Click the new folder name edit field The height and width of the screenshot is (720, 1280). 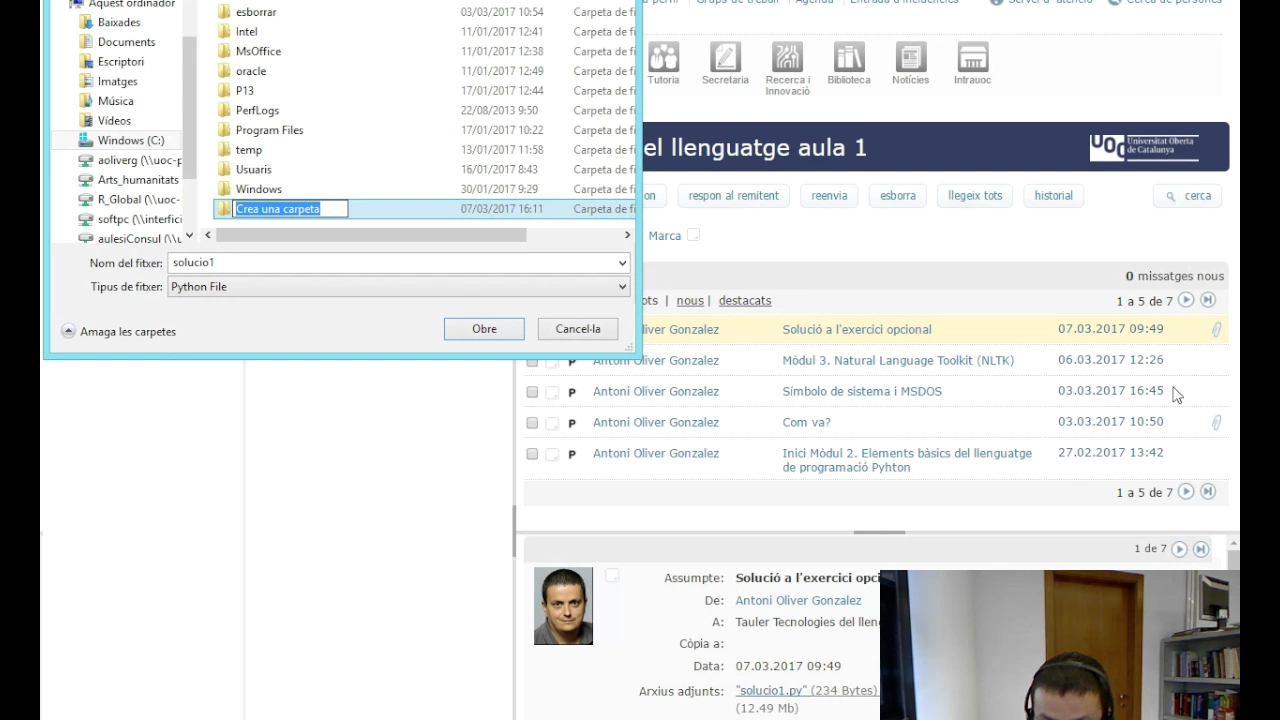click(291, 209)
